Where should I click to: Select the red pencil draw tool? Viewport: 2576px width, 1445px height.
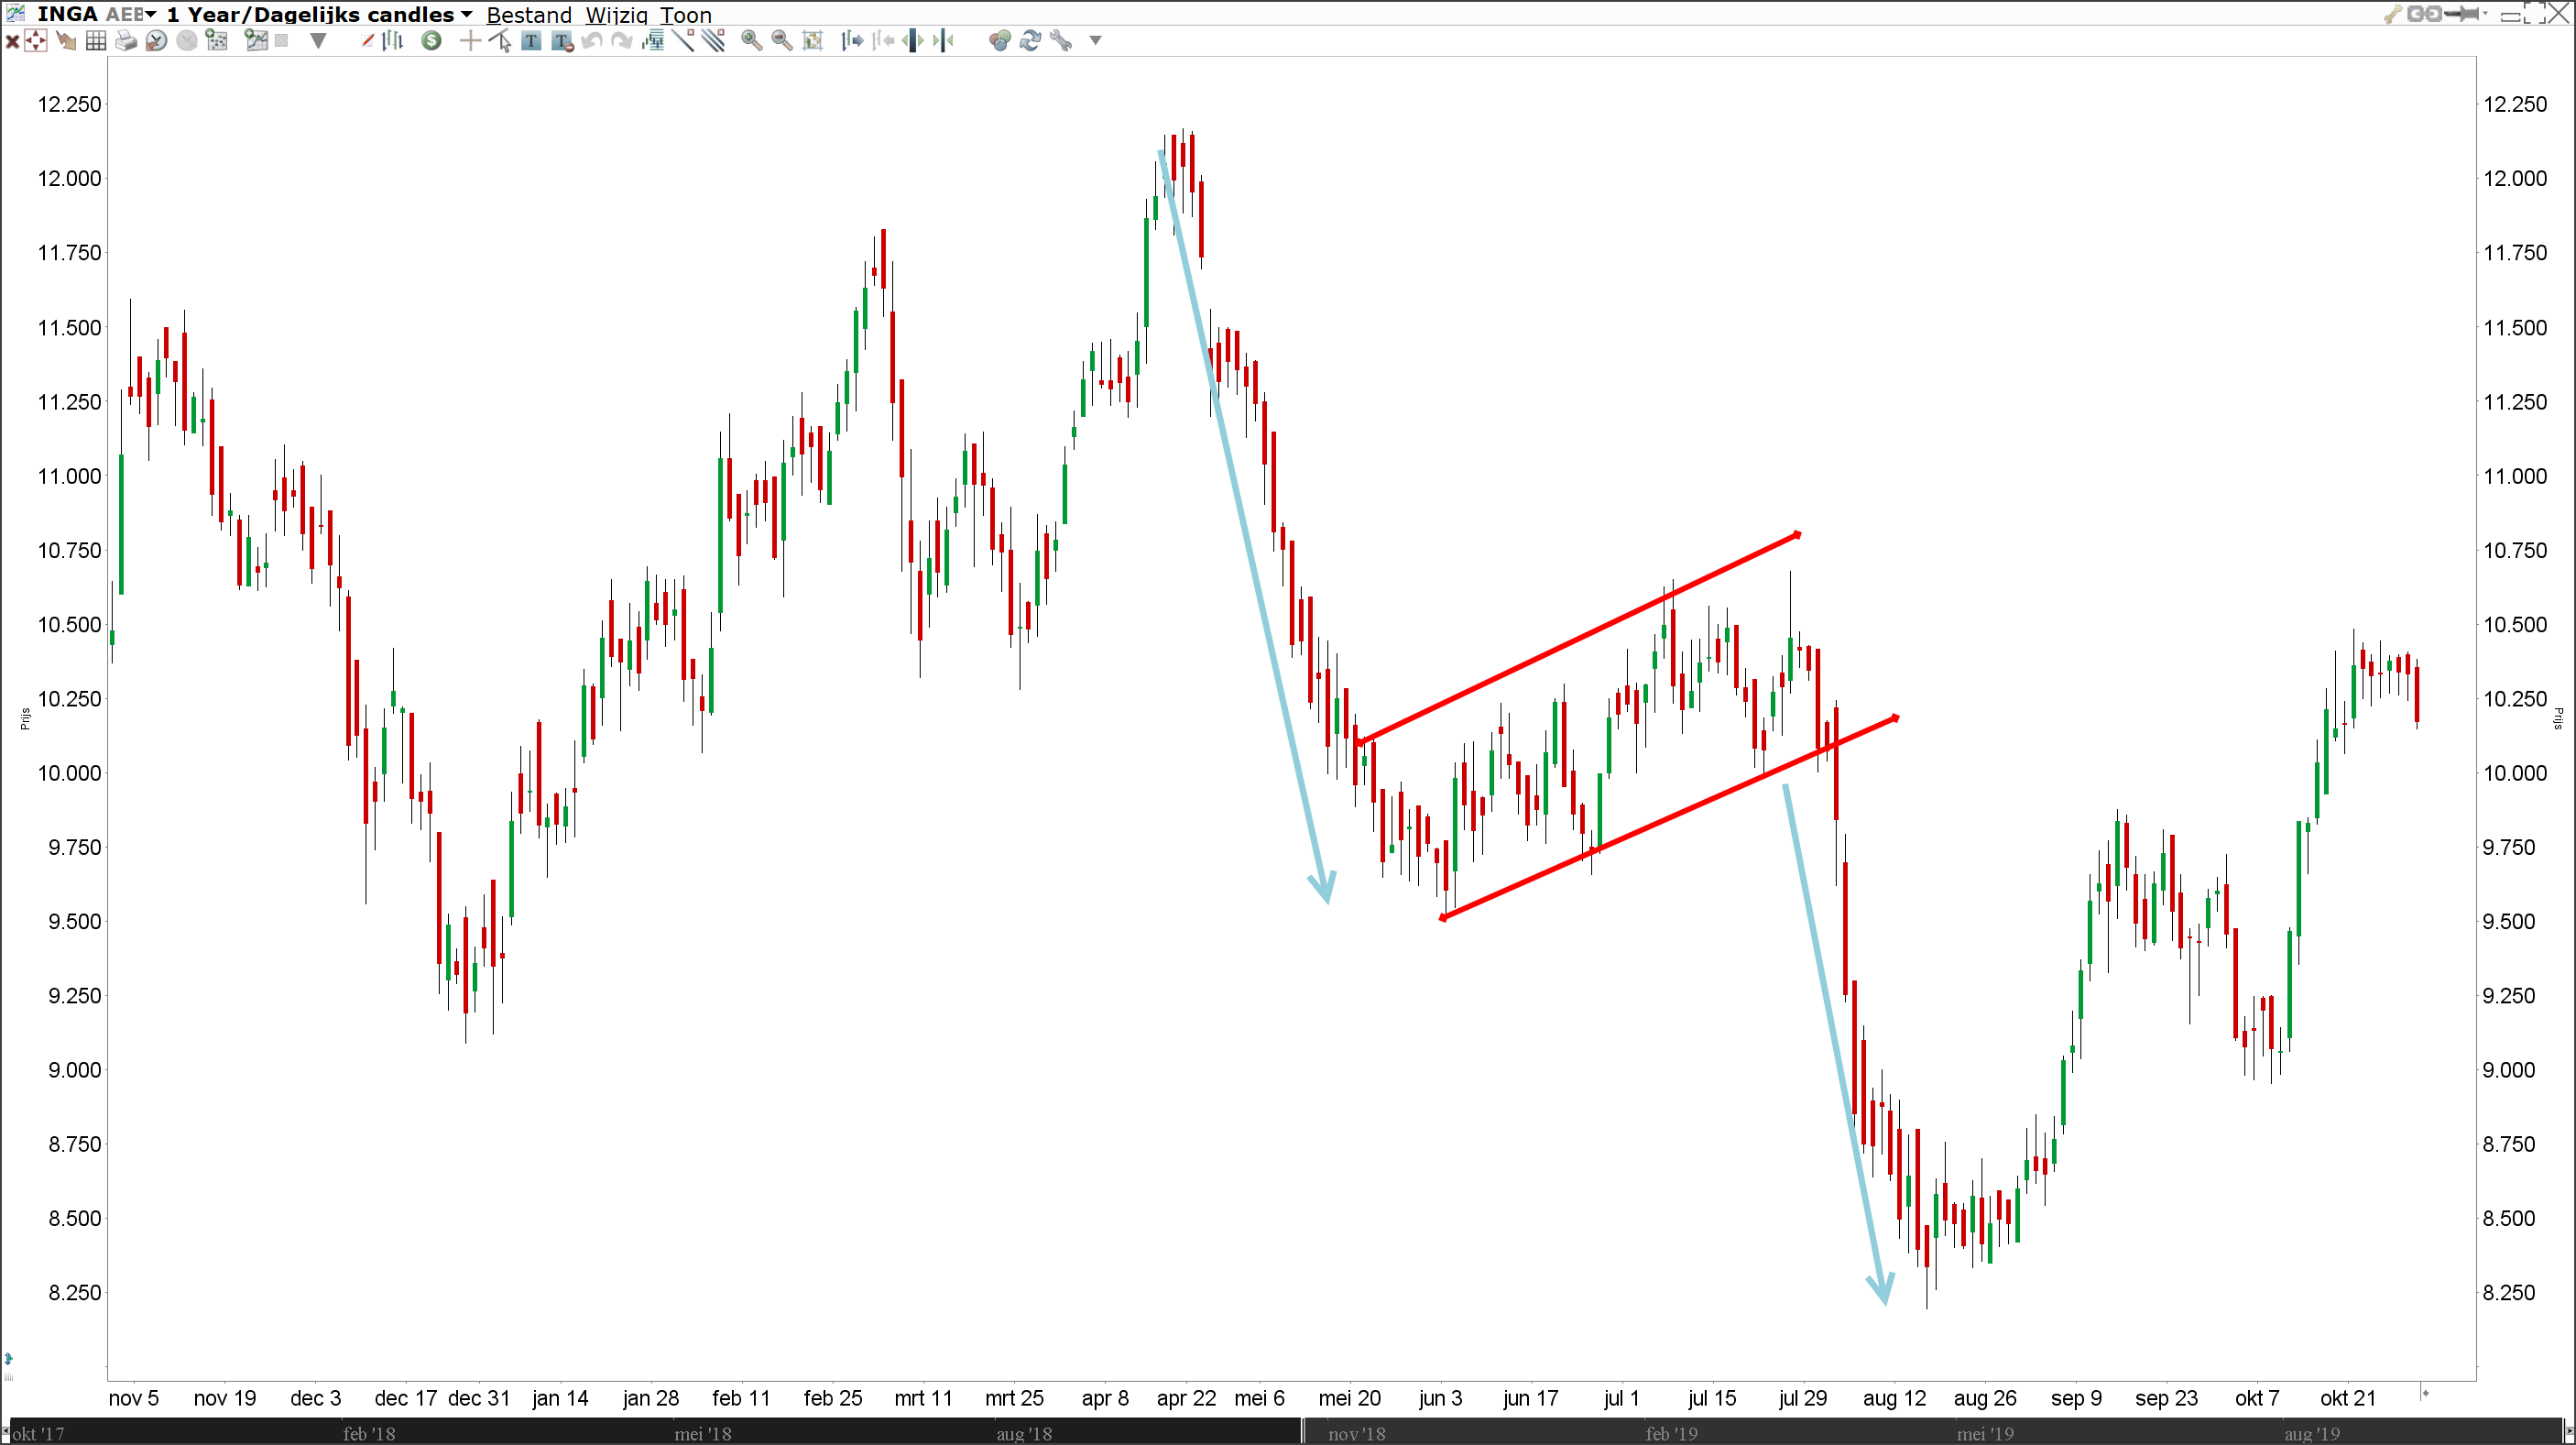pyautogui.click(x=367, y=41)
